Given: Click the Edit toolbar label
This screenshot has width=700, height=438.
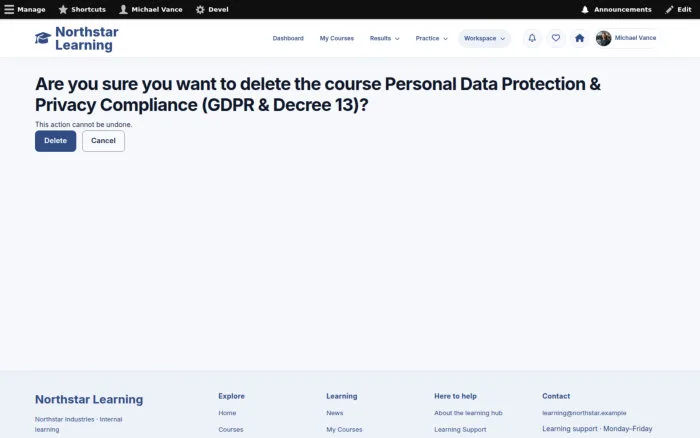Looking at the screenshot, I should coord(684,9).
